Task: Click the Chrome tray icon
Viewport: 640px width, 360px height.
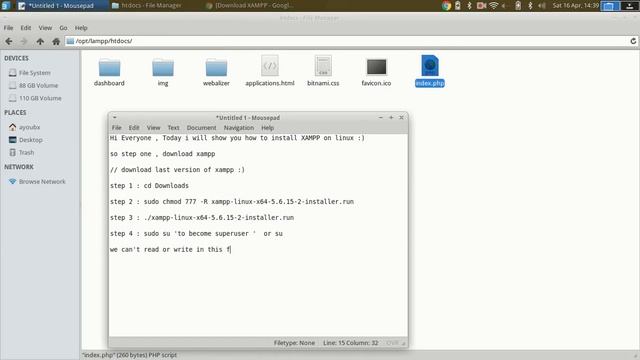Action: (x=446, y=5)
